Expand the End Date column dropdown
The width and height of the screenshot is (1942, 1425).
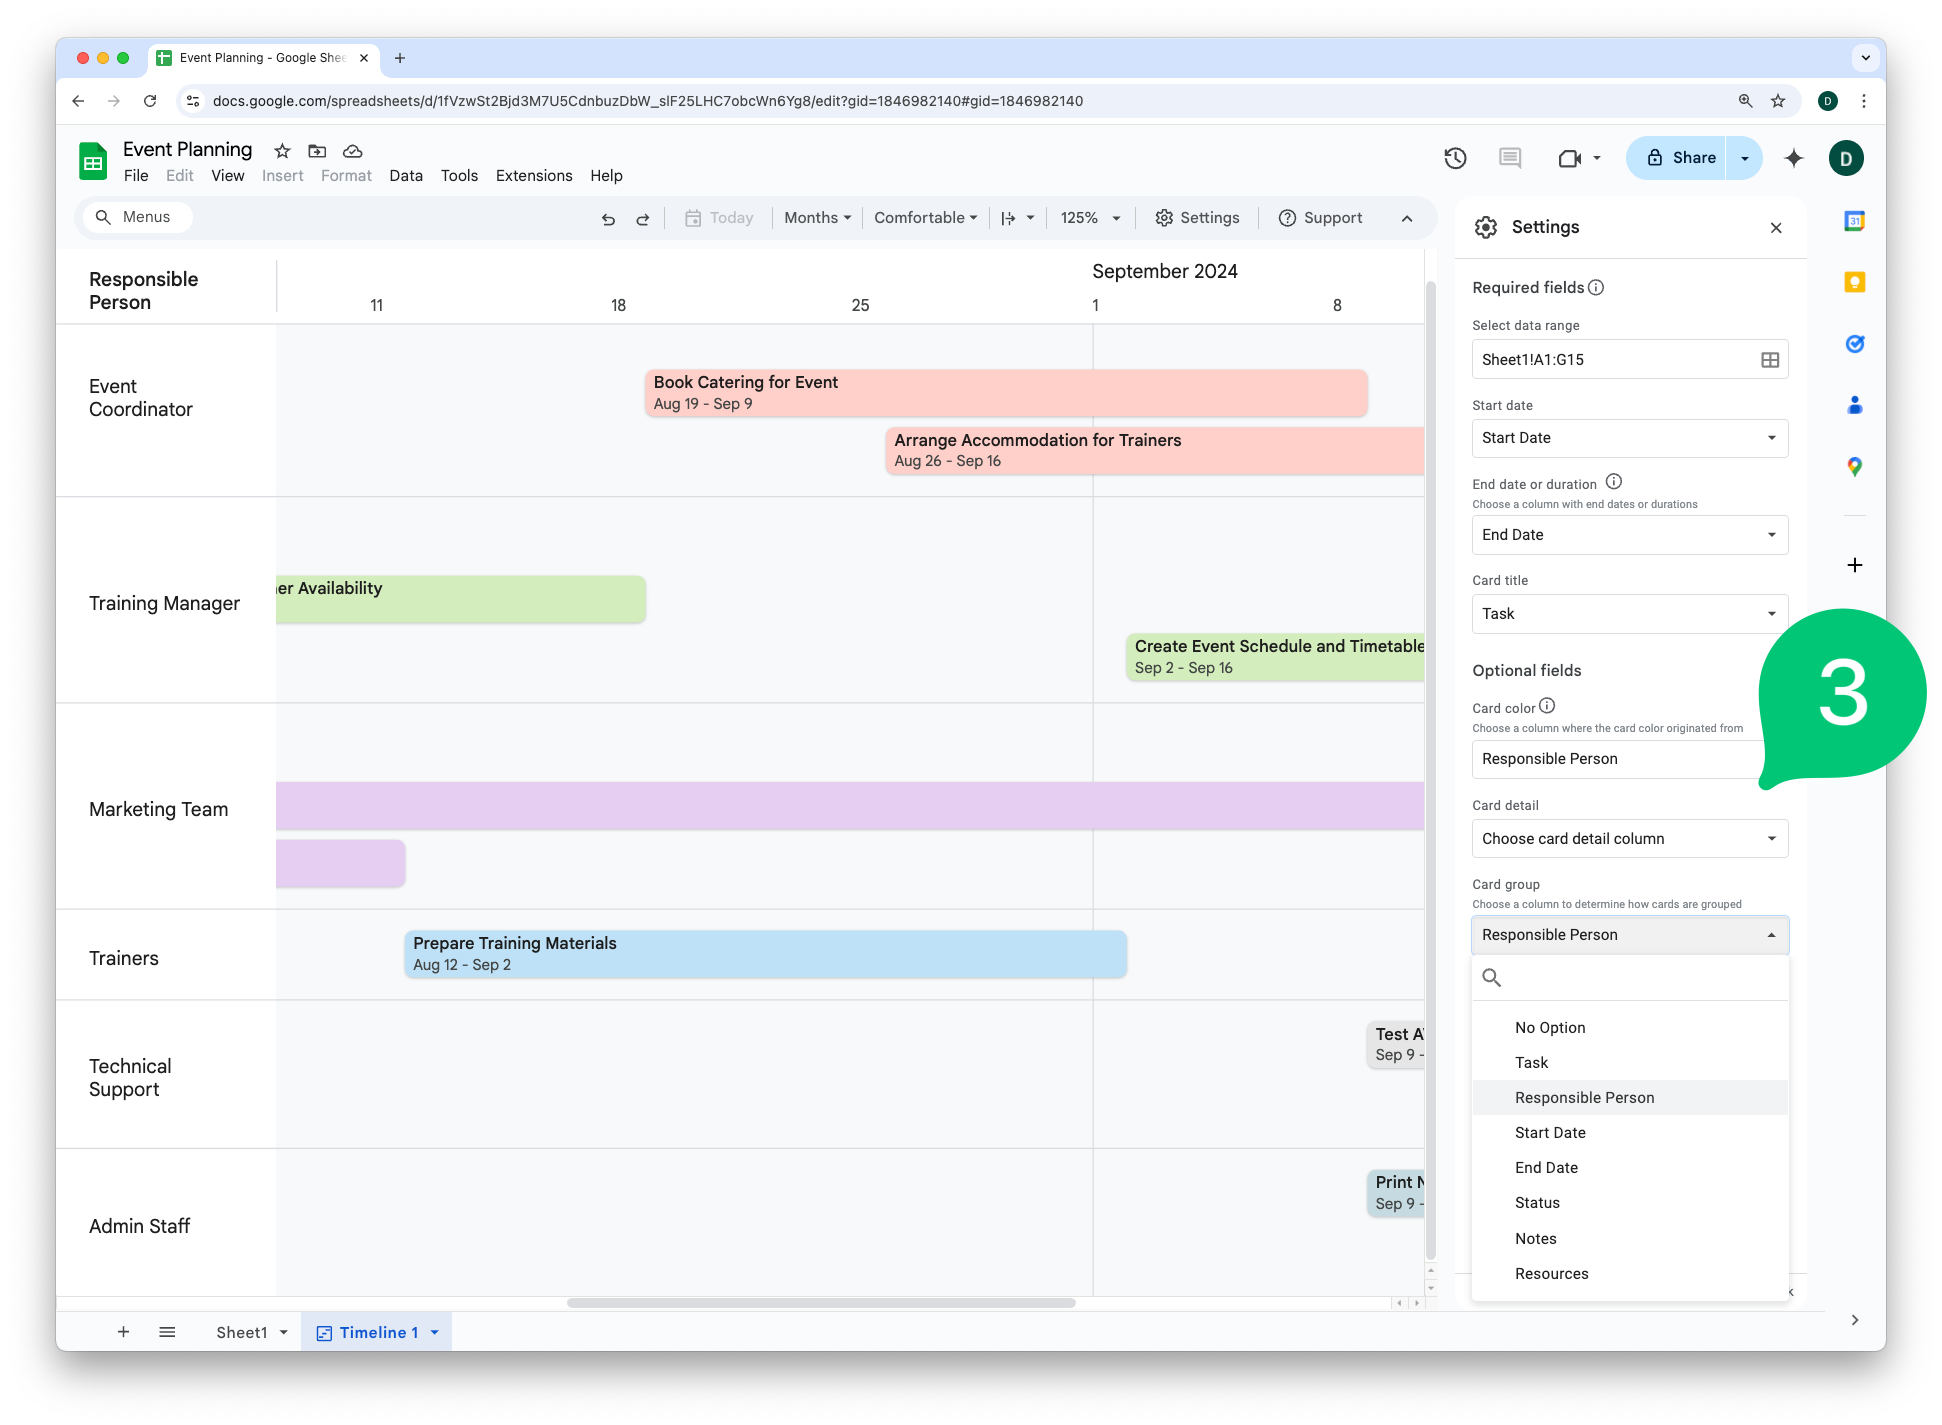[x=1771, y=535]
